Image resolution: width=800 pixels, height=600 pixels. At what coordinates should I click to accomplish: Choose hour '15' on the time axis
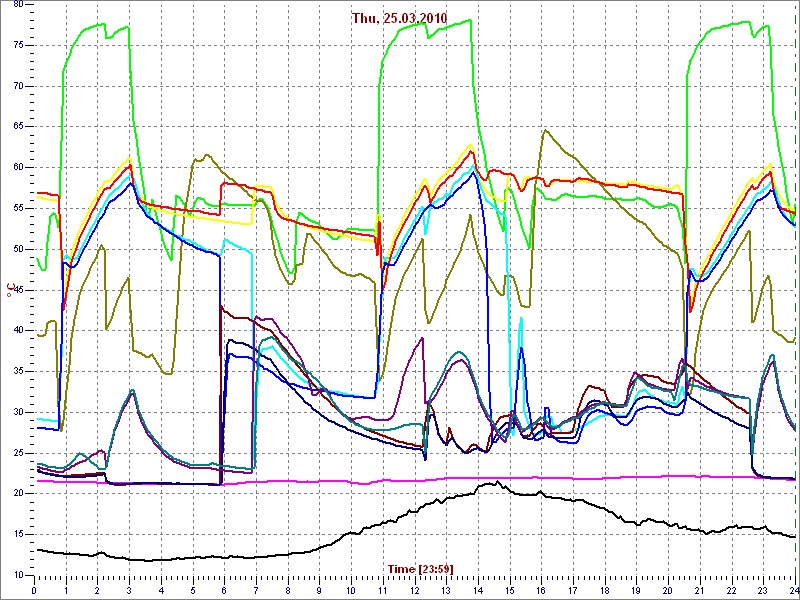tap(509, 590)
